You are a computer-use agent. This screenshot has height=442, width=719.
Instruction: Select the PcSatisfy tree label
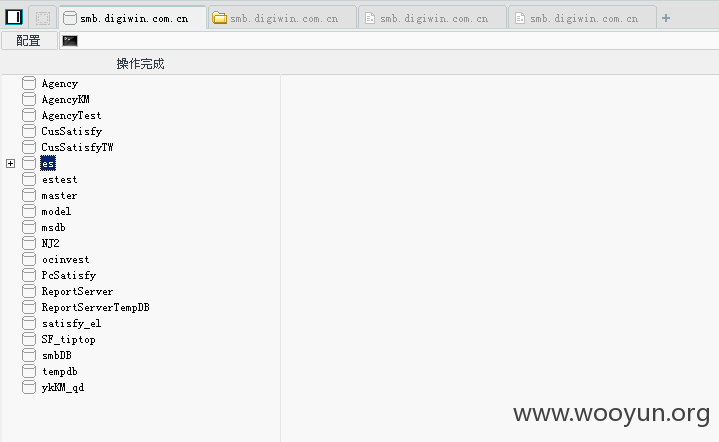[69, 276]
